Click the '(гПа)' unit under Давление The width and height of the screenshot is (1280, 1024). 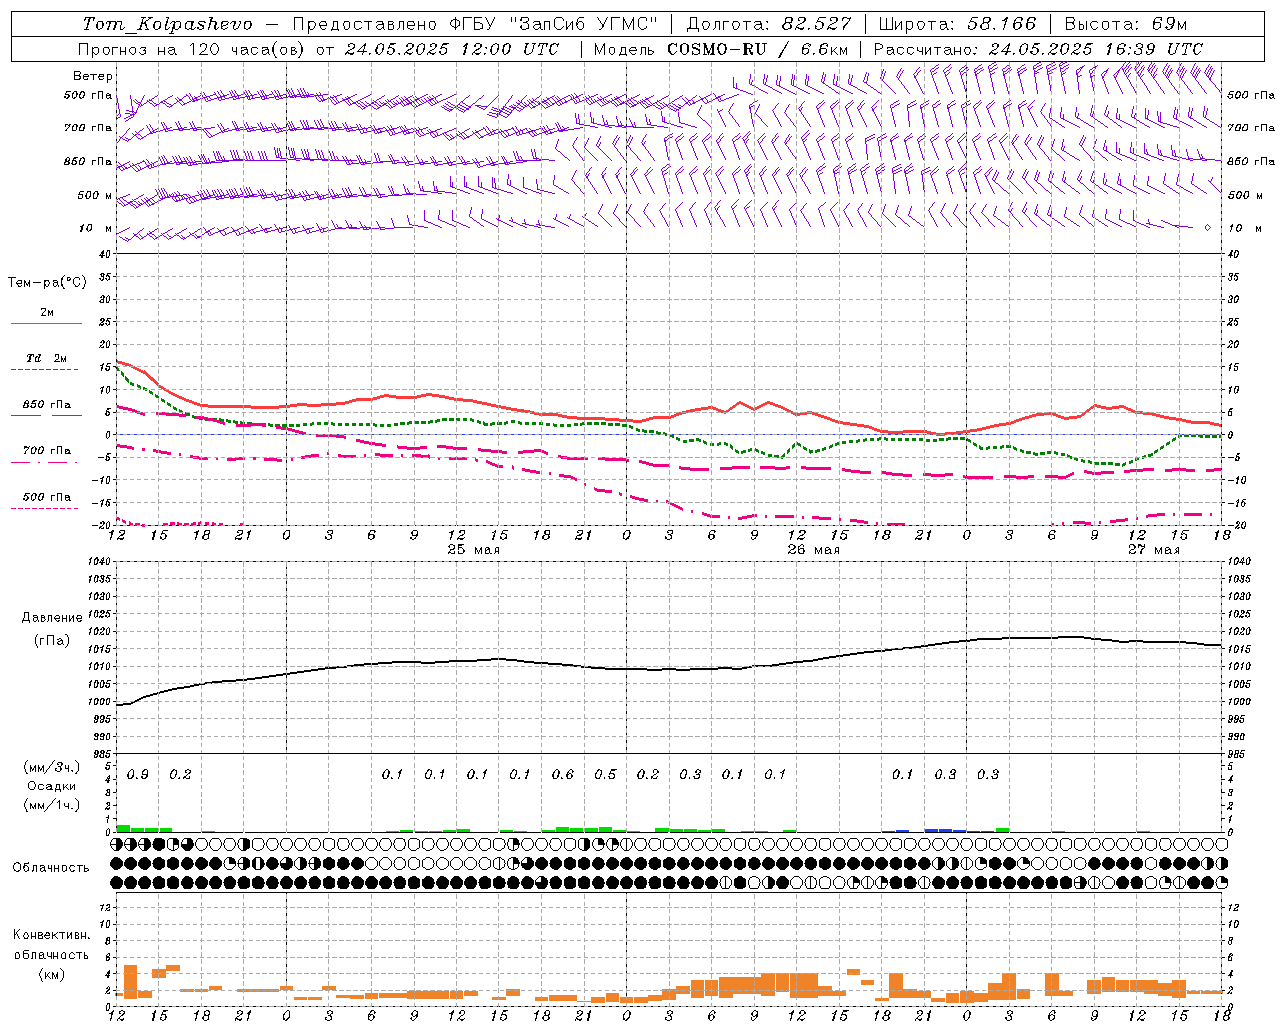click(x=52, y=641)
